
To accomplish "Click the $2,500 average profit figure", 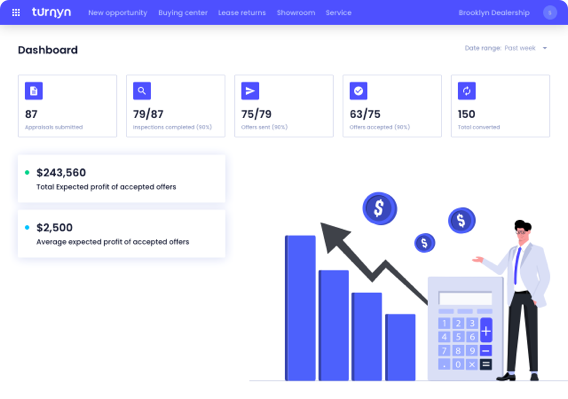I will [x=54, y=228].
